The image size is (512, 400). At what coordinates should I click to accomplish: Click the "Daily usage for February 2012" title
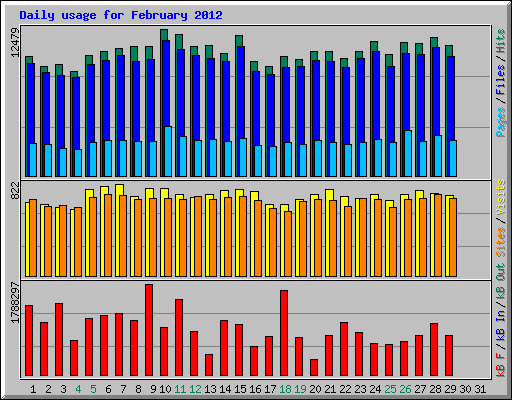[x=121, y=15]
